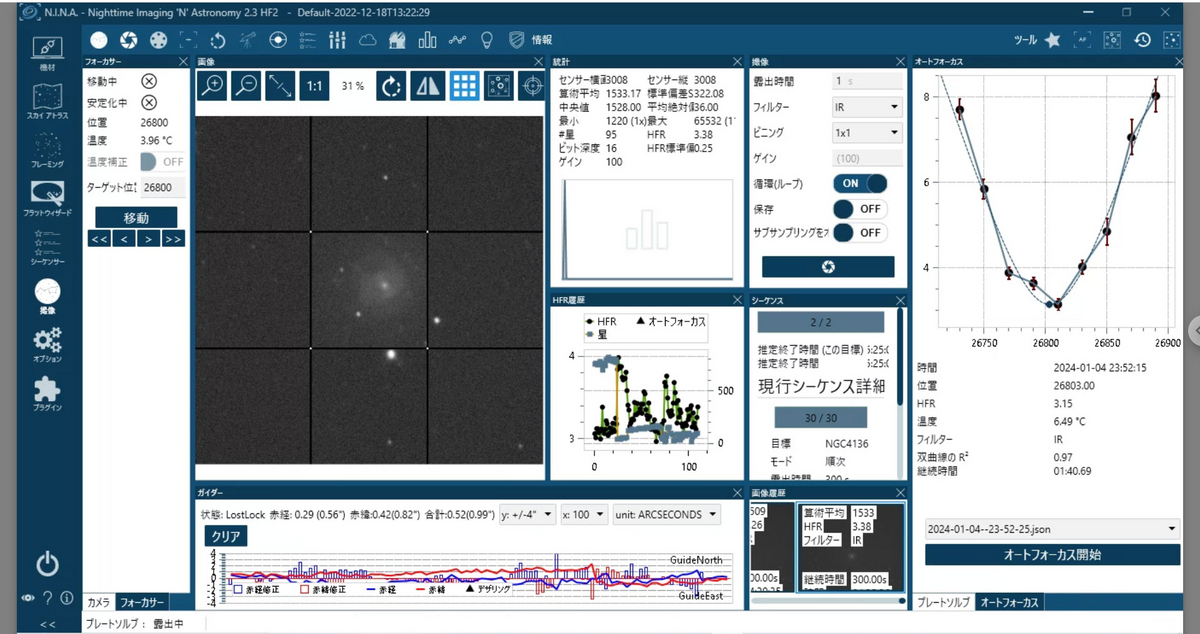The height and width of the screenshot is (634, 1200).
Task: Click the power icon in sidebar
Action: 47,564
